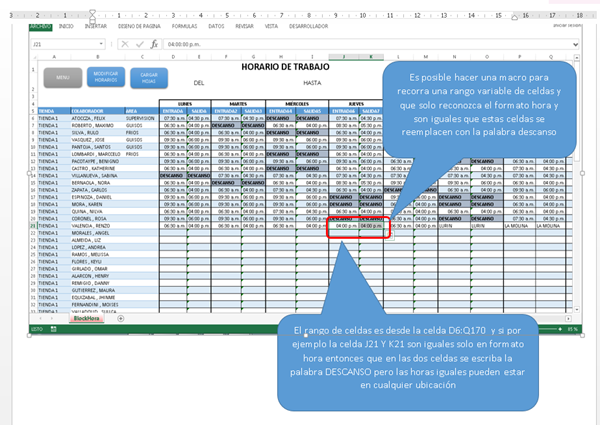600x425 pixels.
Task: Select the cell VALENCIA, RENZO
Action: click(x=98, y=226)
